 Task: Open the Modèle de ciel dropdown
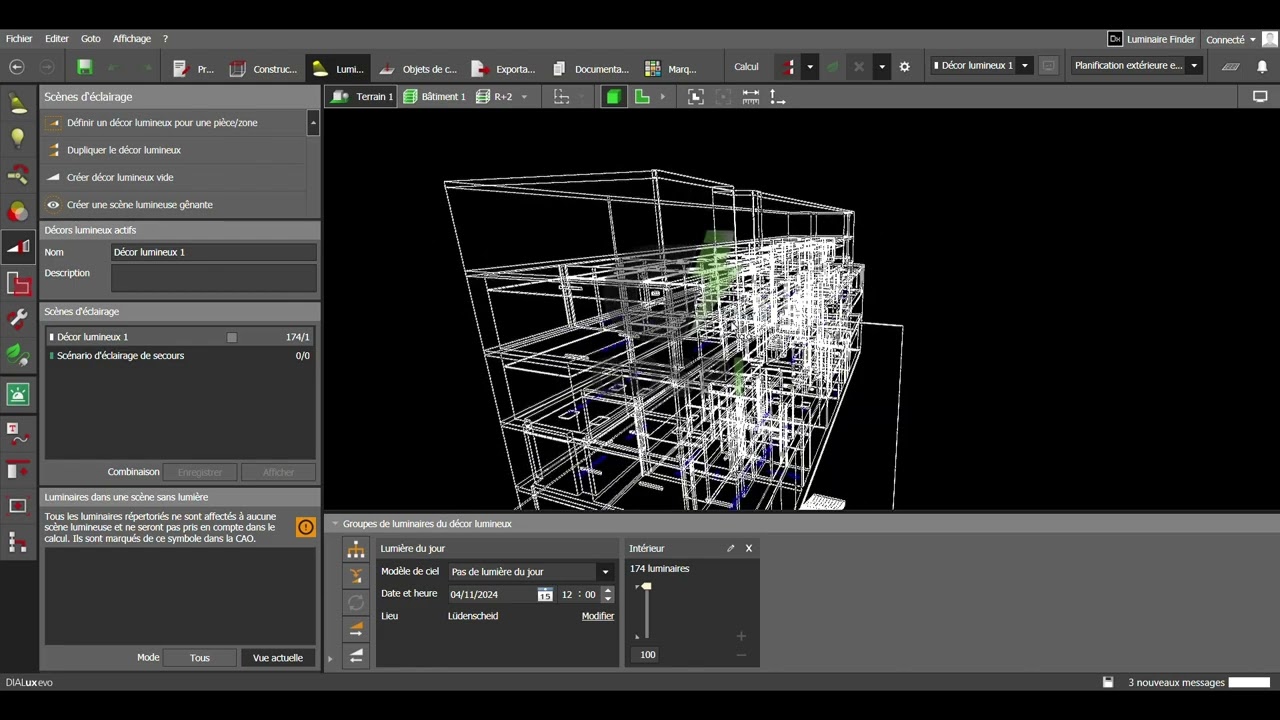(x=604, y=572)
